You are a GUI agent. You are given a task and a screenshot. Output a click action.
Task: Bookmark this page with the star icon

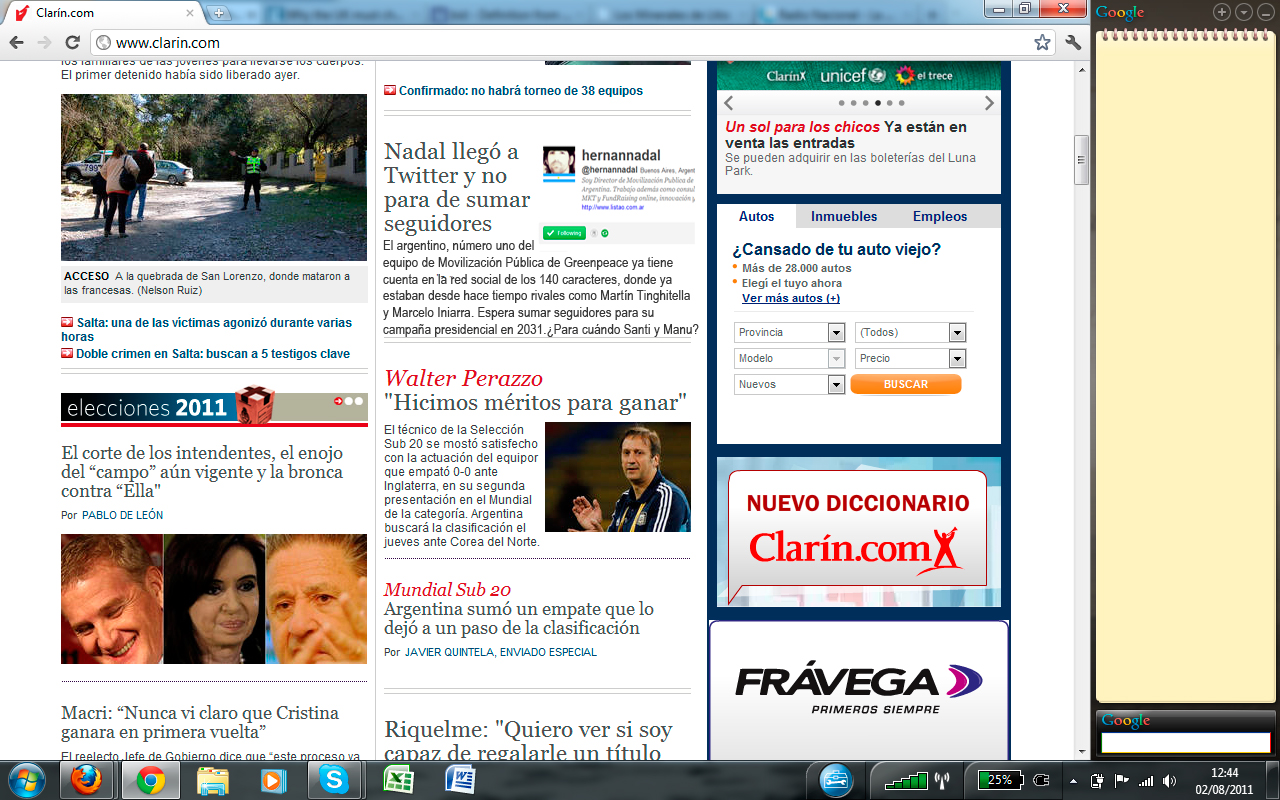pyautogui.click(x=1042, y=42)
